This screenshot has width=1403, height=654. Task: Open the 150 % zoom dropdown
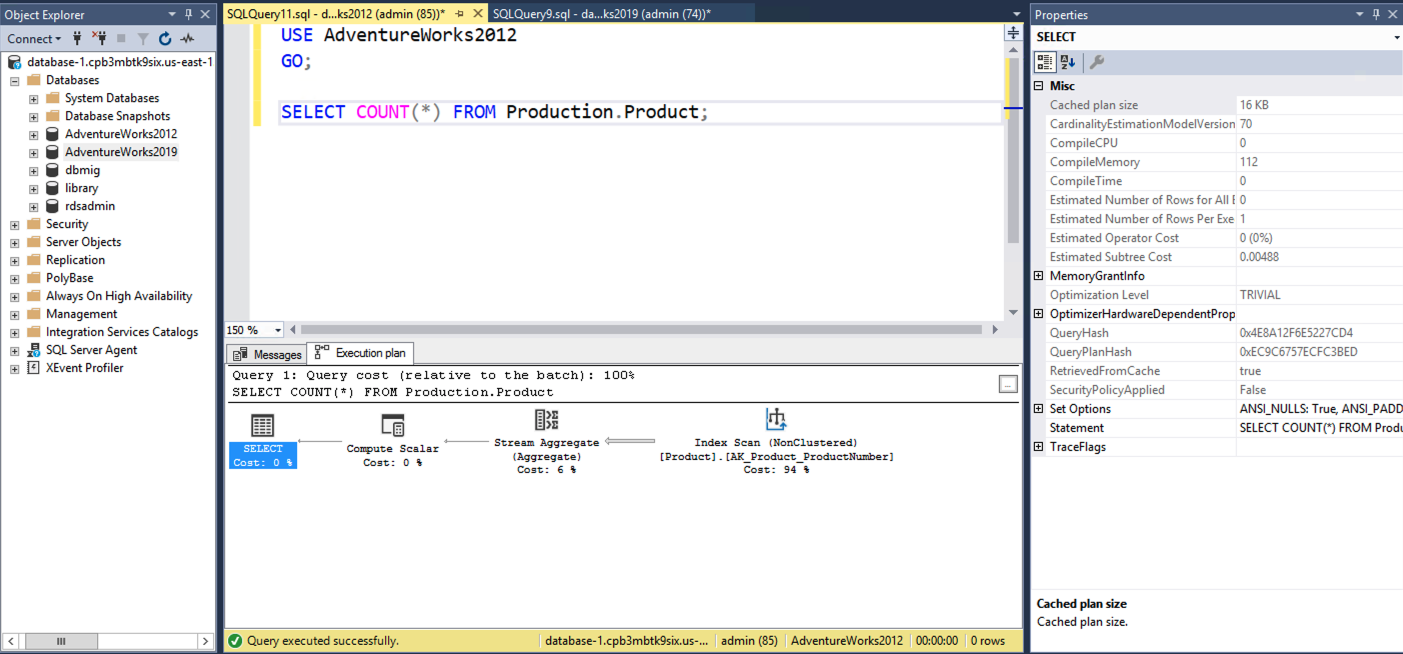pos(278,330)
